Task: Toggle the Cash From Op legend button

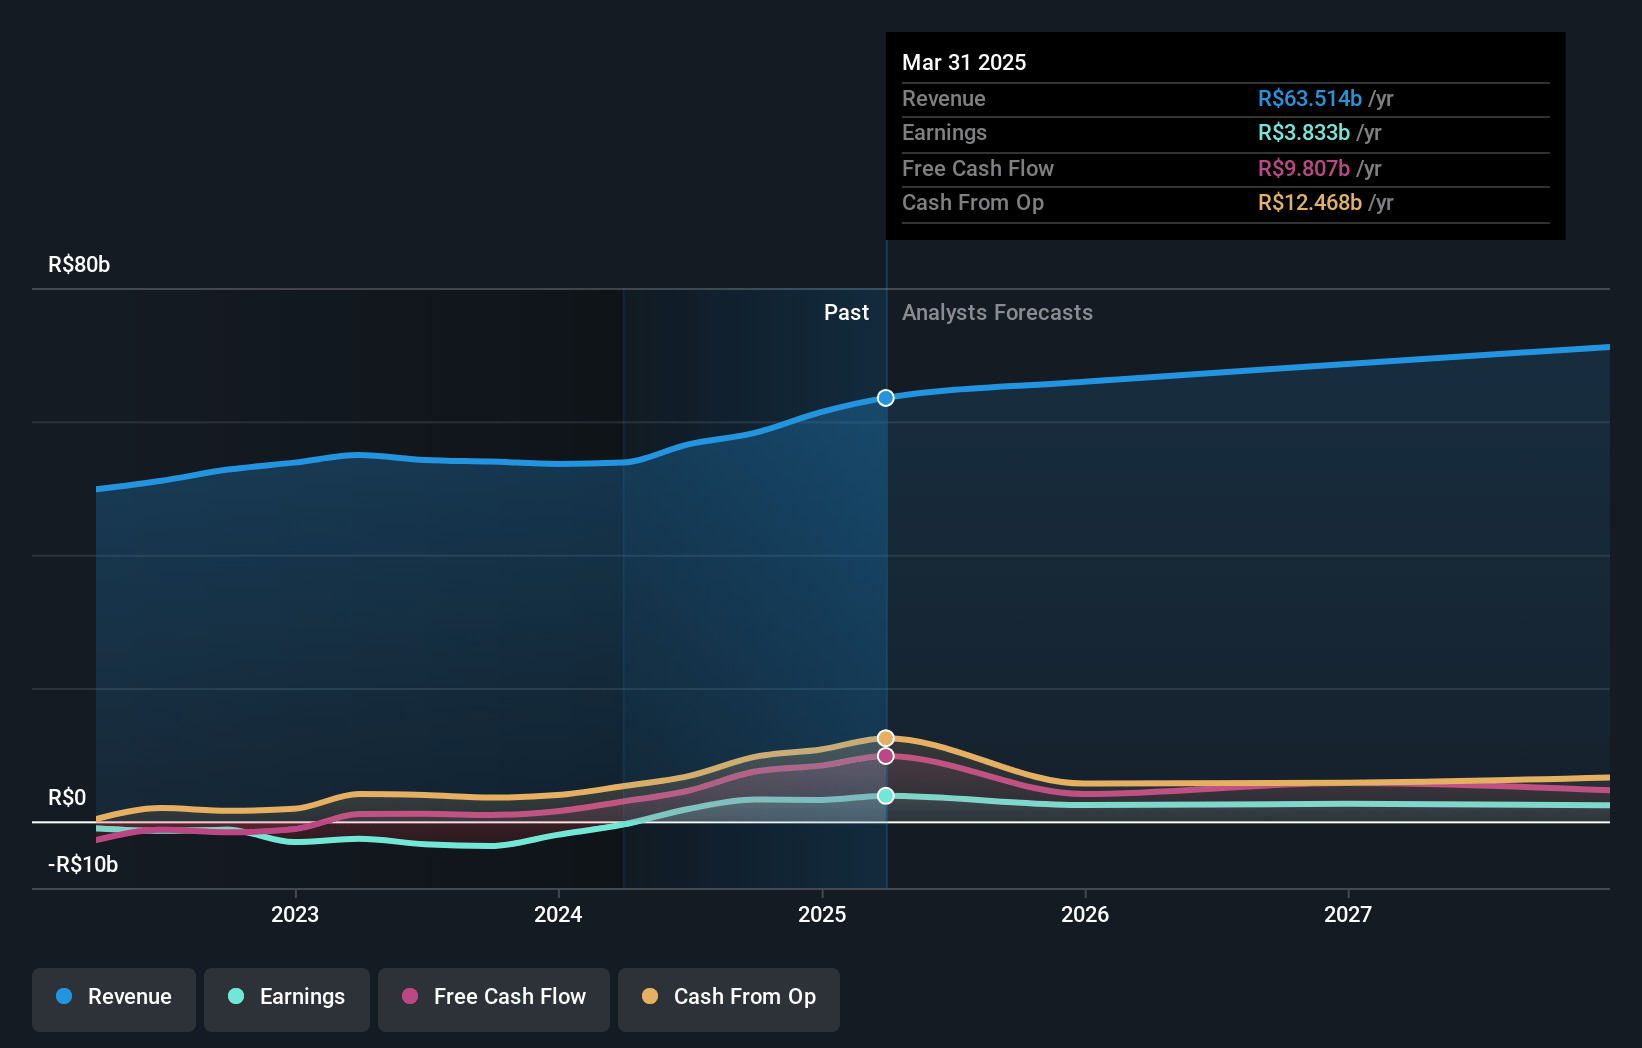Action: [729, 999]
